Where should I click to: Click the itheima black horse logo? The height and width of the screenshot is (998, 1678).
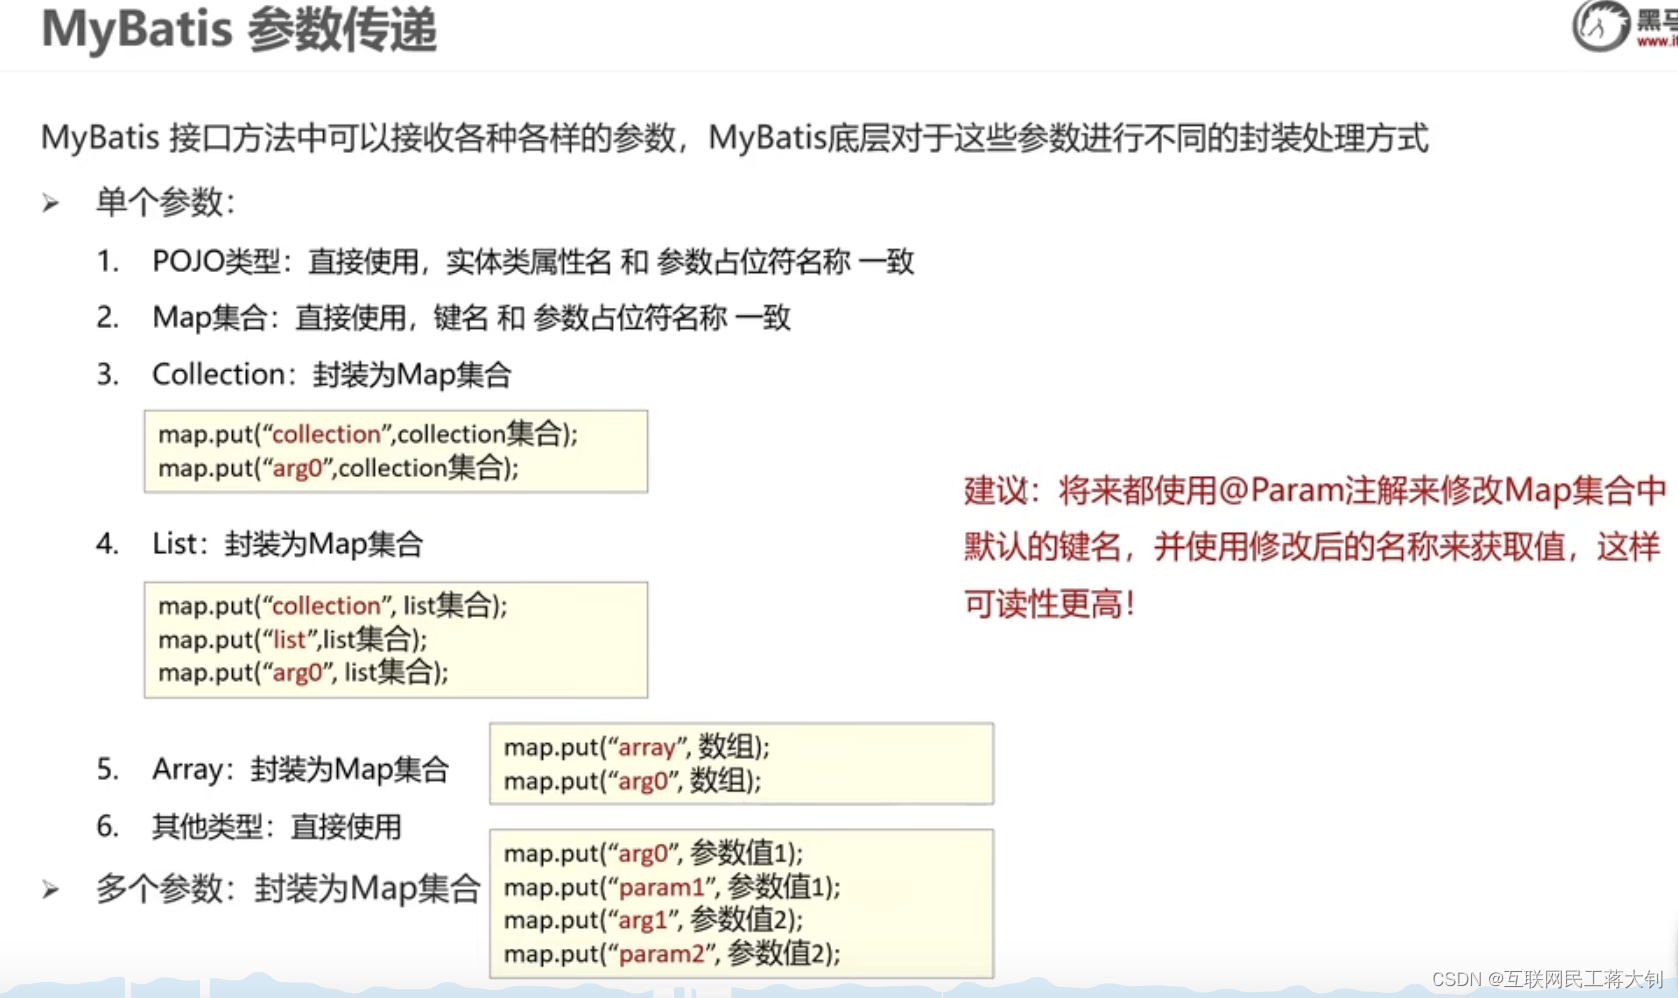tap(1598, 27)
